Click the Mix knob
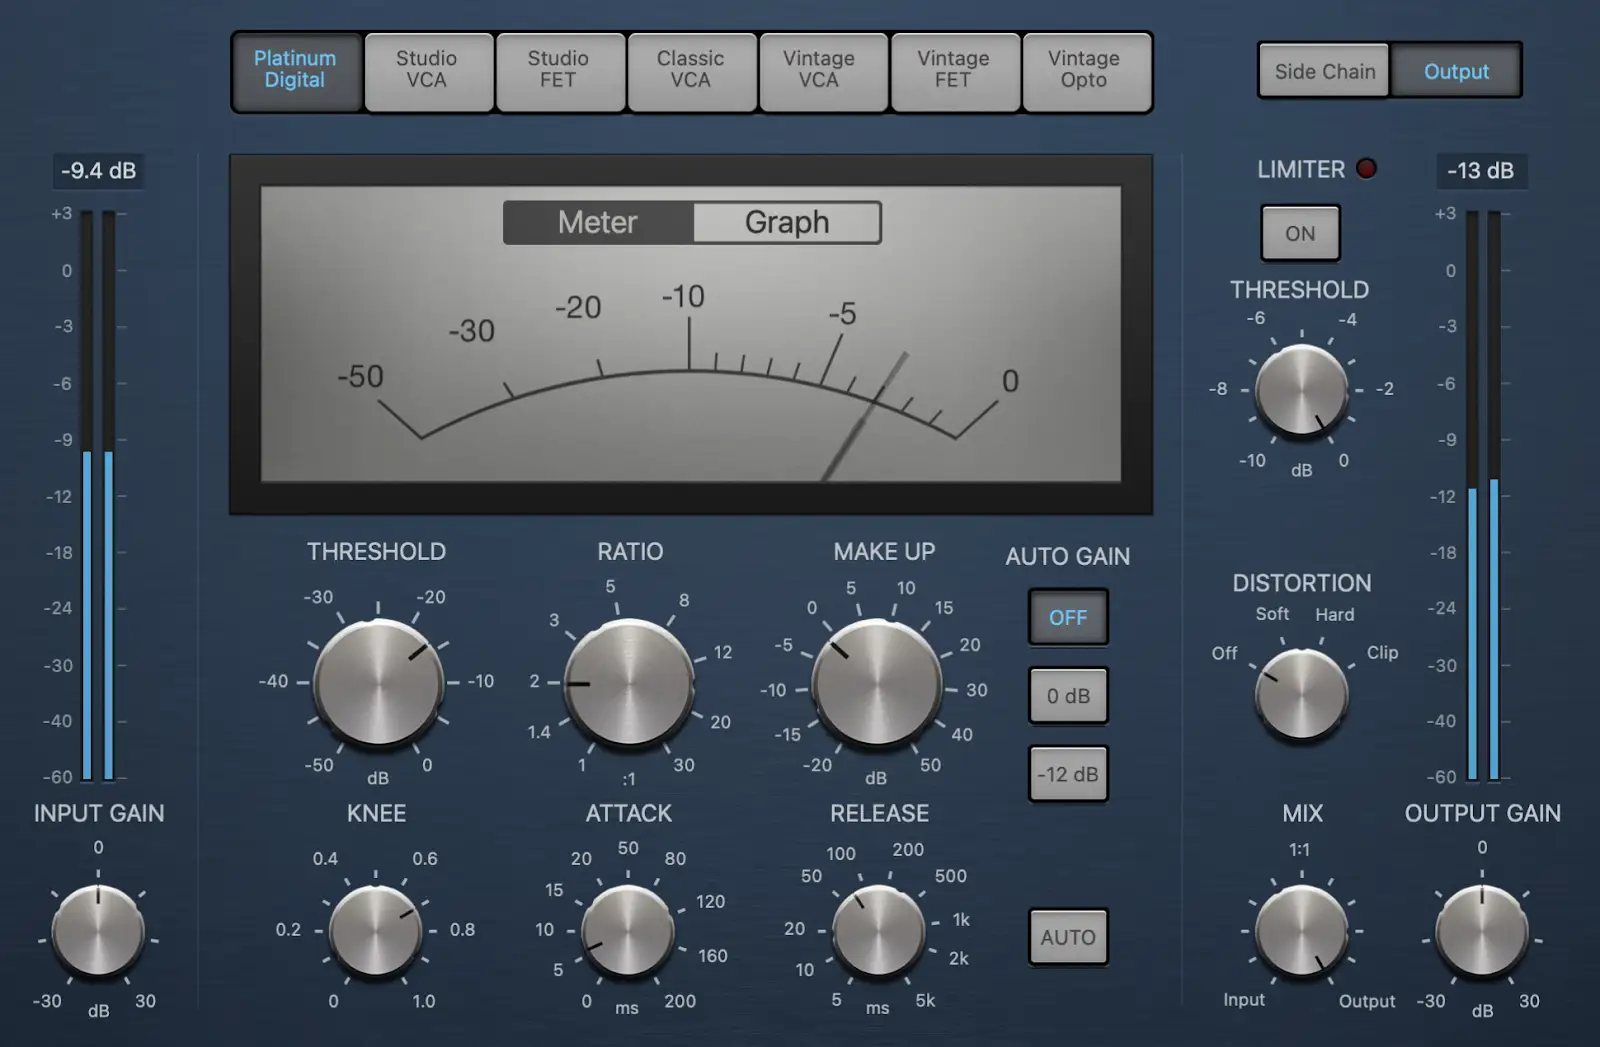This screenshot has height=1047, width=1600. pos(1301,931)
